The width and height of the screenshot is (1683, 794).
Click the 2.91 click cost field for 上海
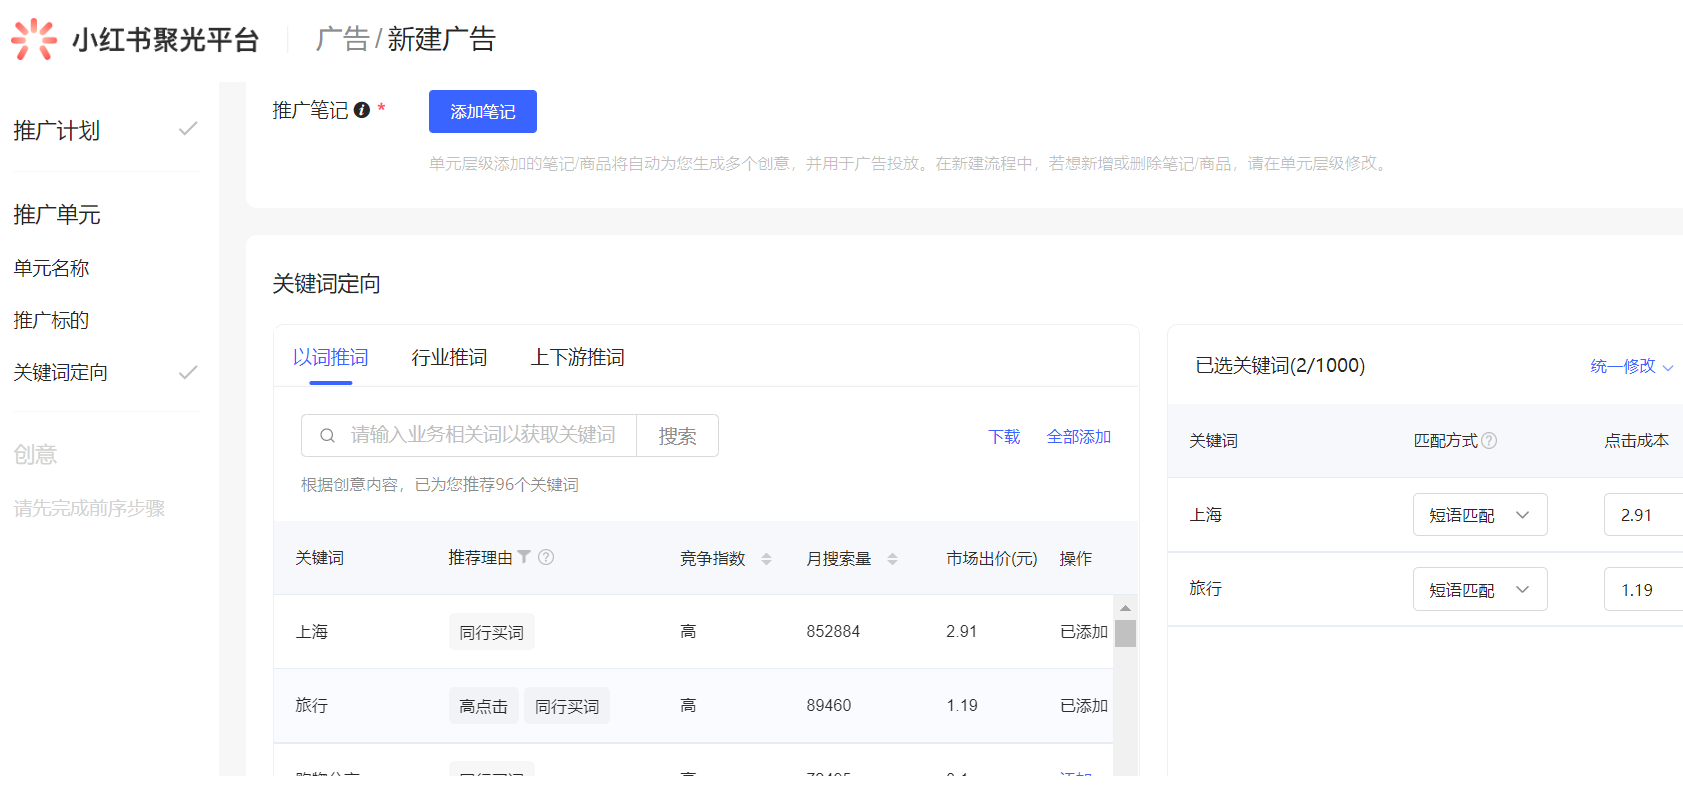1643,515
